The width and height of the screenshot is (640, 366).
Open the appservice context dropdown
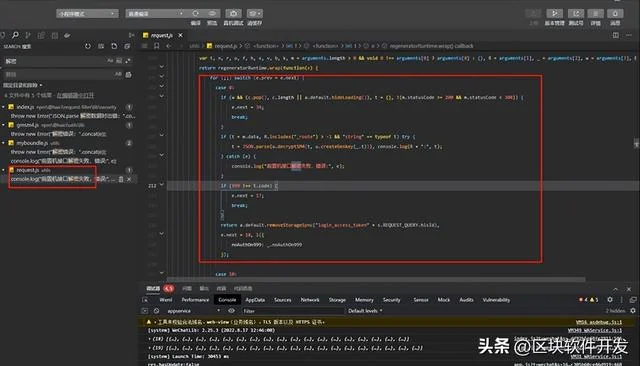193,311
